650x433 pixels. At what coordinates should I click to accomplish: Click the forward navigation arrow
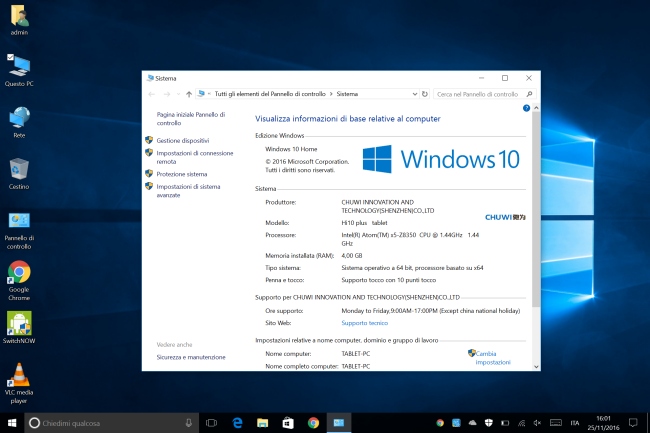pyautogui.click(x=167, y=94)
